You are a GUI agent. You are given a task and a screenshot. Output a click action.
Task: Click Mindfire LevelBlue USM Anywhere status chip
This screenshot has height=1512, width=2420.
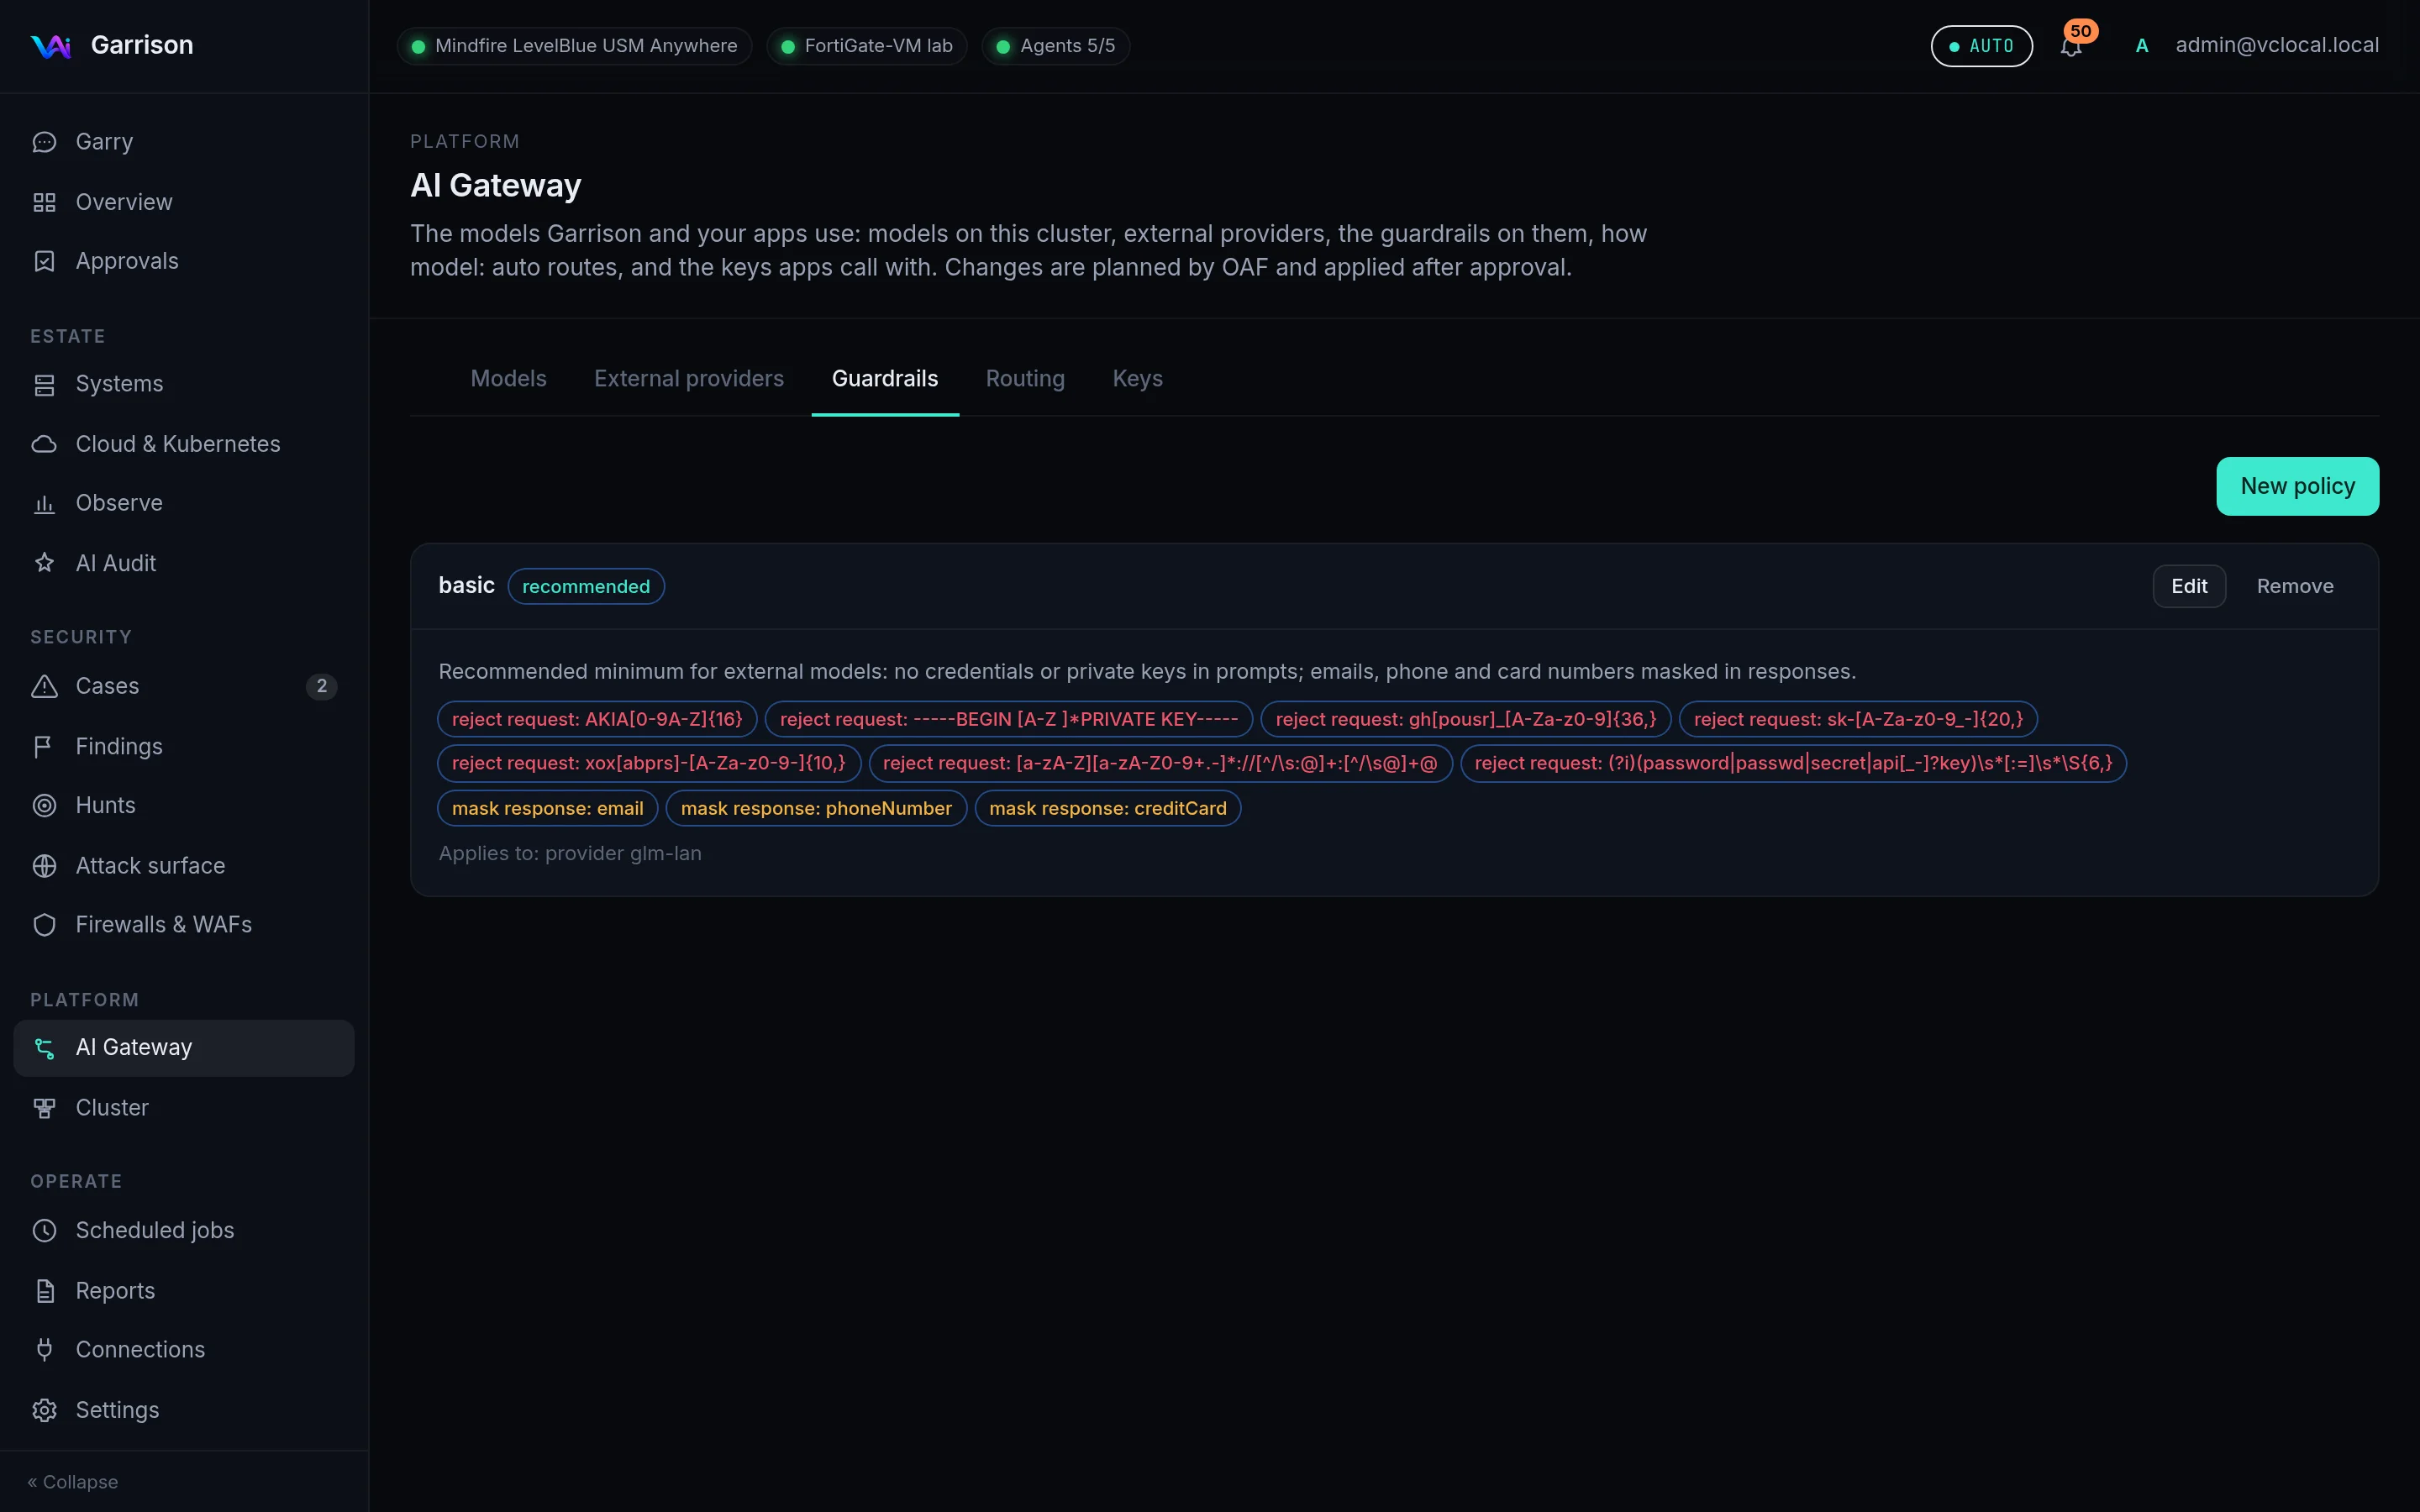[575, 46]
